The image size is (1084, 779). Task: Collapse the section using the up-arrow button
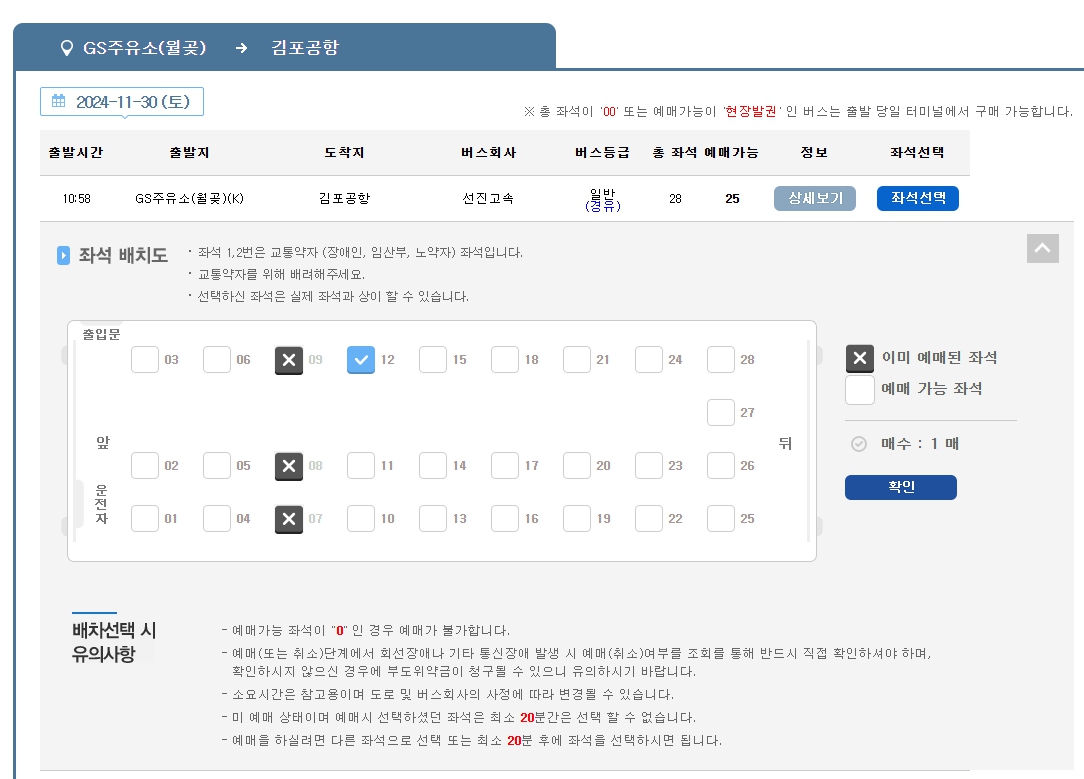coord(1042,249)
